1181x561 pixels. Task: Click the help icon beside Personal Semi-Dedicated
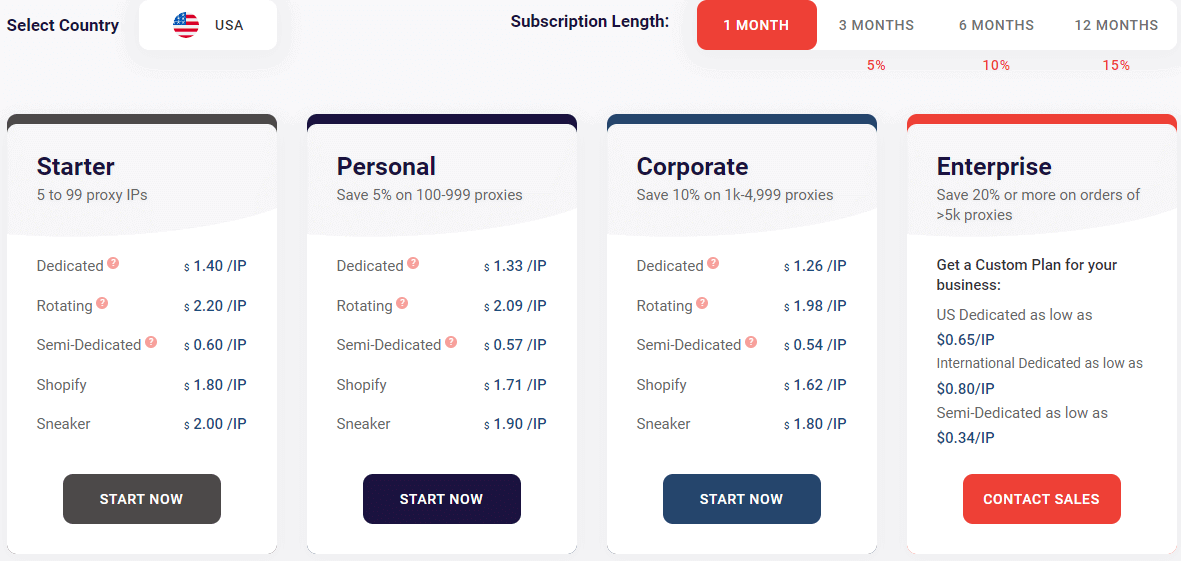pyautogui.click(x=451, y=343)
